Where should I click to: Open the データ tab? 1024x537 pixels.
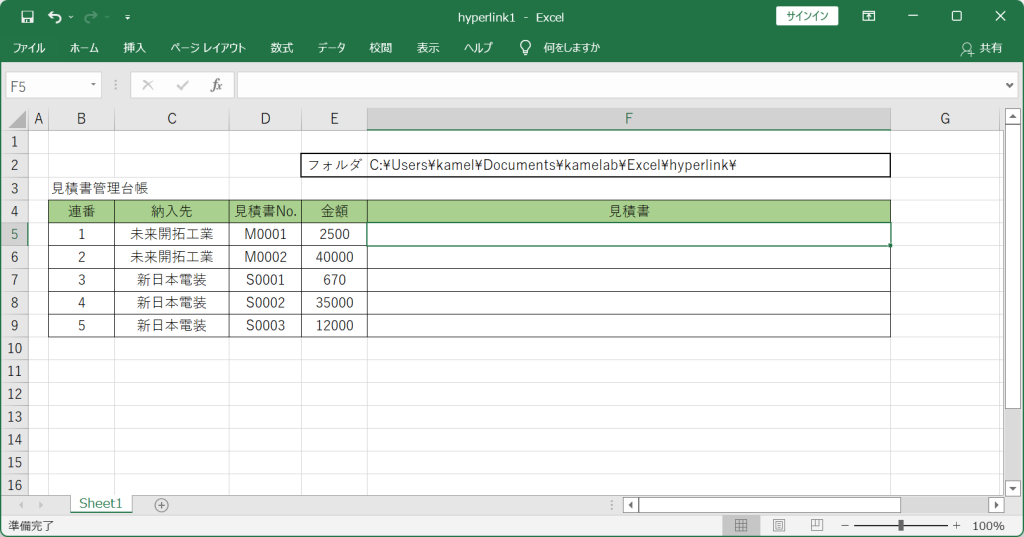tap(331, 48)
